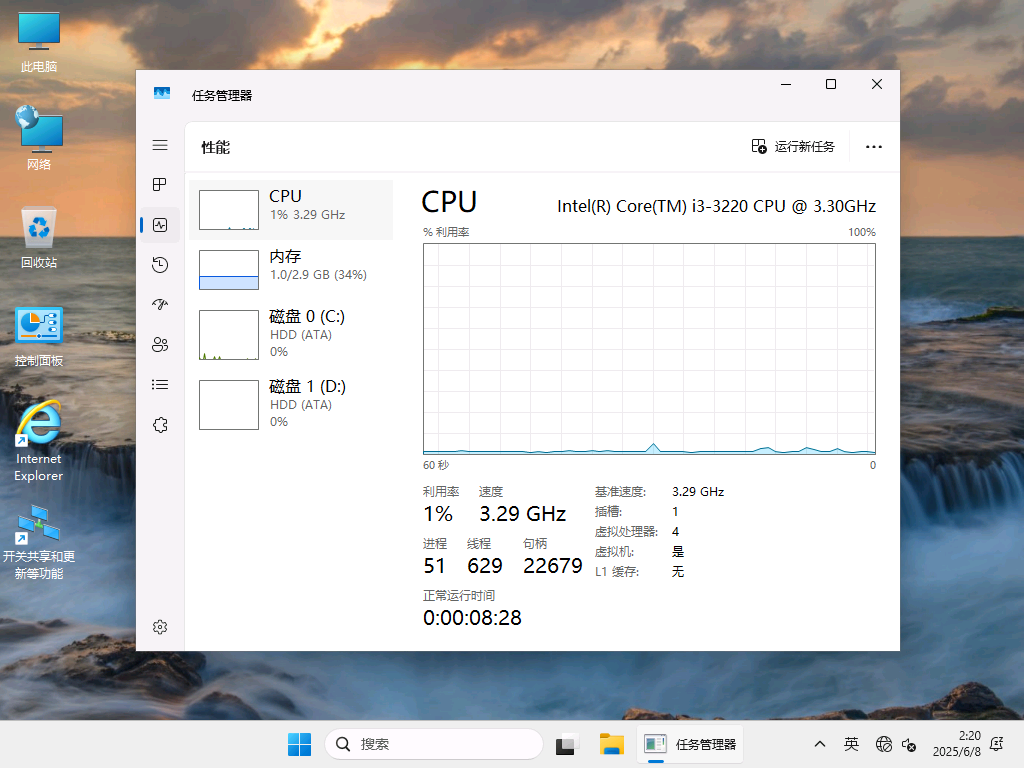Open the Services page puzzle icon

(x=160, y=425)
